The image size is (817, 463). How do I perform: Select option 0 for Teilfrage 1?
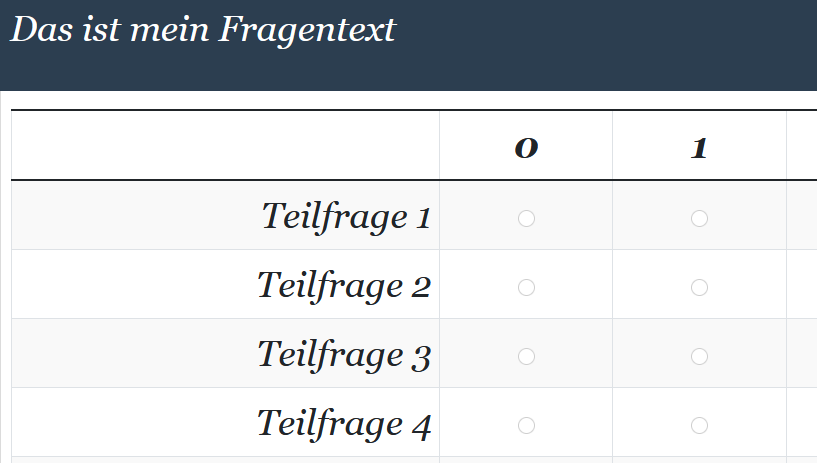pyautogui.click(x=526, y=218)
